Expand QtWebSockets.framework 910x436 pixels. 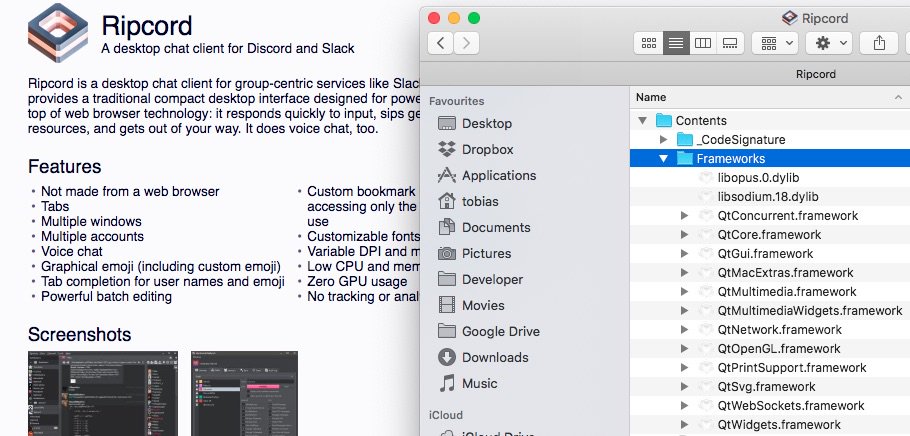pyautogui.click(x=684, y=406)
